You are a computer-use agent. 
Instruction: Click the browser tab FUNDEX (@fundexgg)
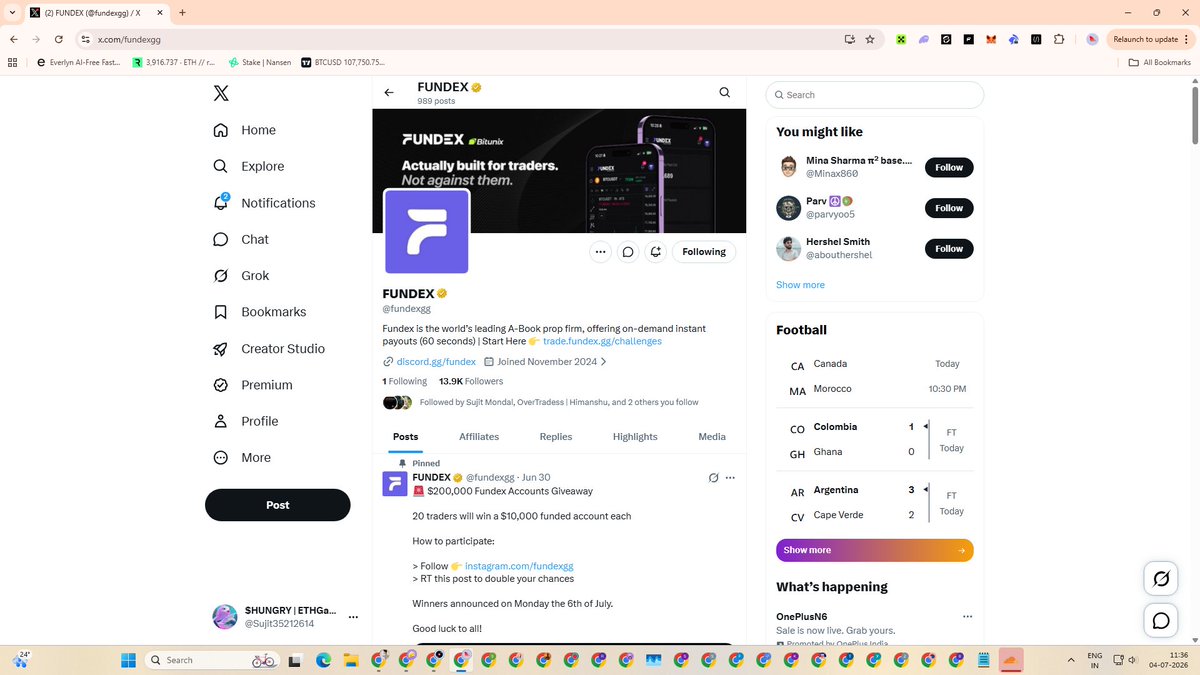click(x=97, y=12)
